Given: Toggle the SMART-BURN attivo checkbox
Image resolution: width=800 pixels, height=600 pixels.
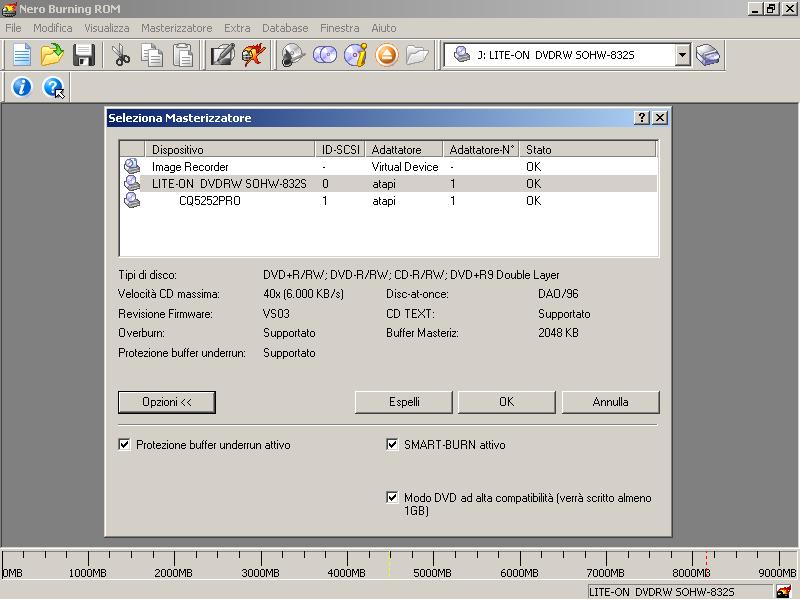Looking at the screenshot, I should pos(392,444).
